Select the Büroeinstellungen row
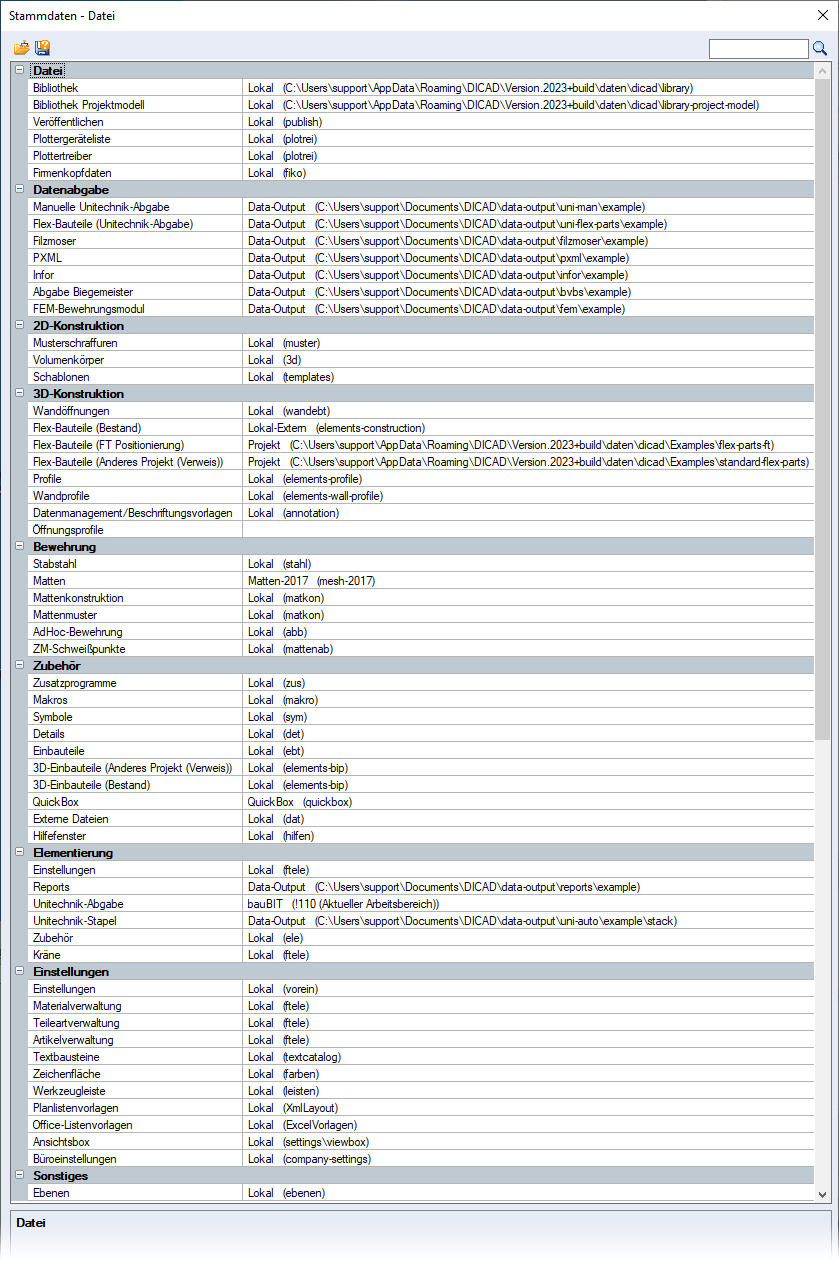The height and width of the screenshot is (1261, 839). click(x=421, y=1159)
